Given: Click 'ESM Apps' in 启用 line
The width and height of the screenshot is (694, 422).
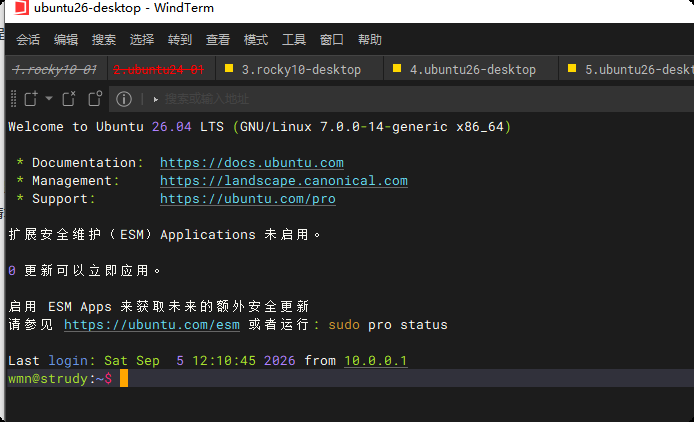Looking at the screenshot, I should (x=80, y=306).
